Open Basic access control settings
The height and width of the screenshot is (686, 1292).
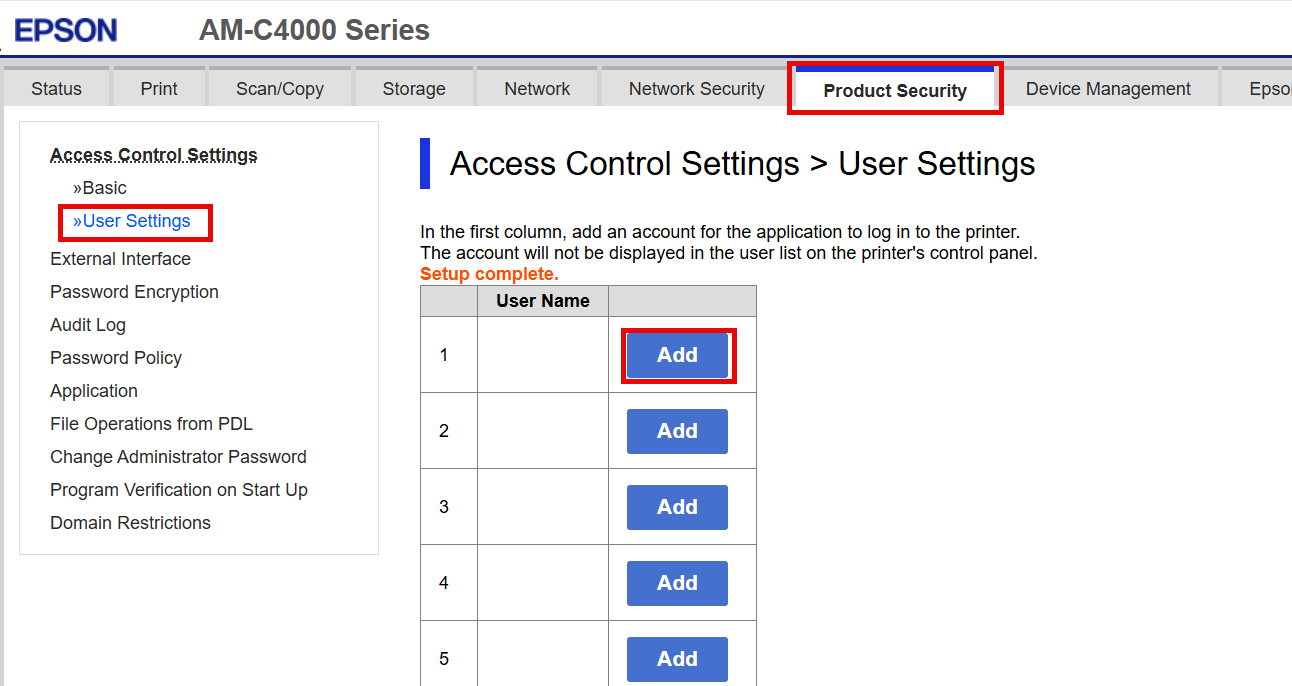click(100, 188)
